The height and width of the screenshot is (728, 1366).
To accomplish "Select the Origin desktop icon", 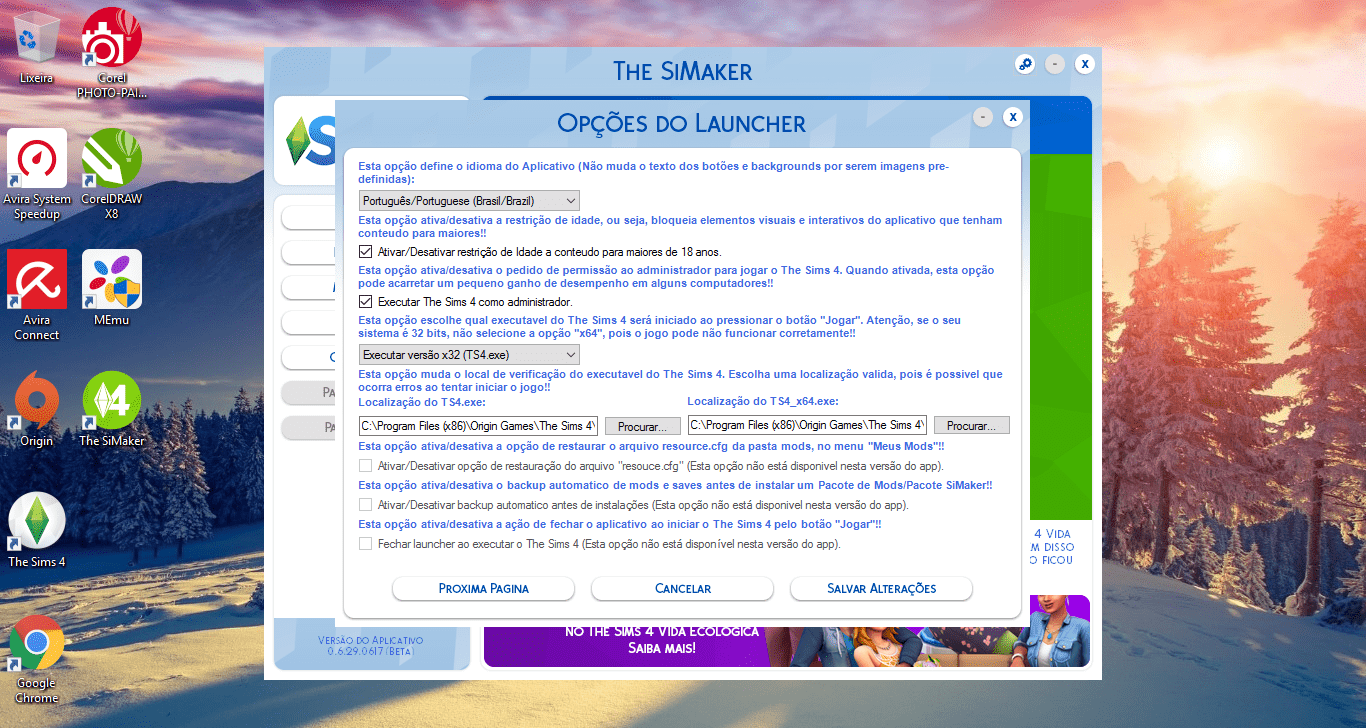I will click(x=37, y=410).
